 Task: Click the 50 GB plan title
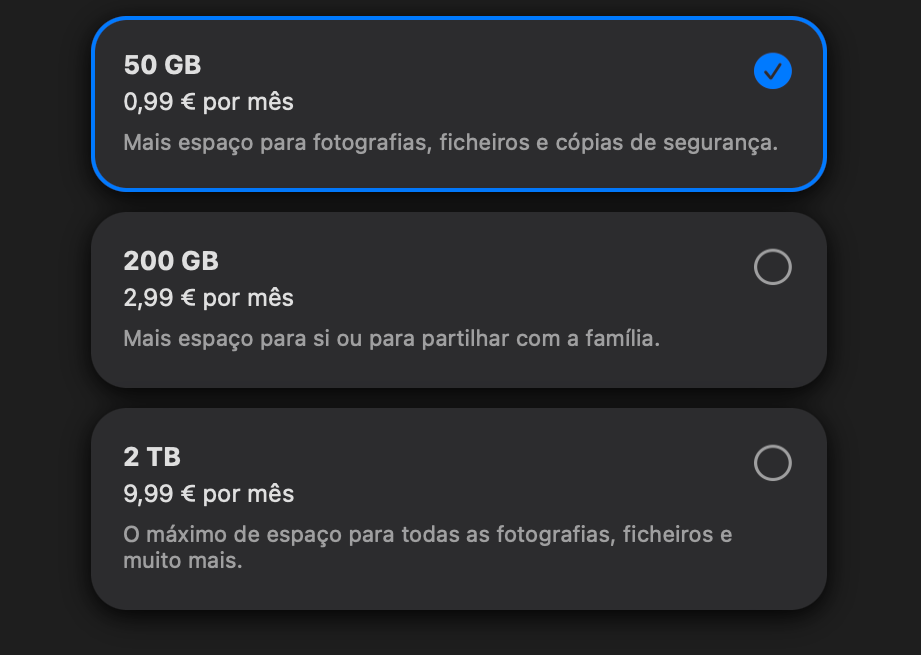(x=162, y=66)
